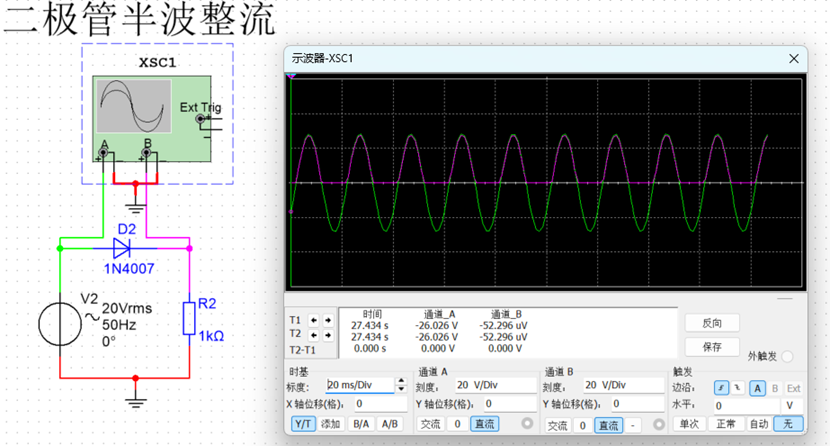830x446 pixels.
Task: Click the 保存 button
Action: click(x=711, y=347)
